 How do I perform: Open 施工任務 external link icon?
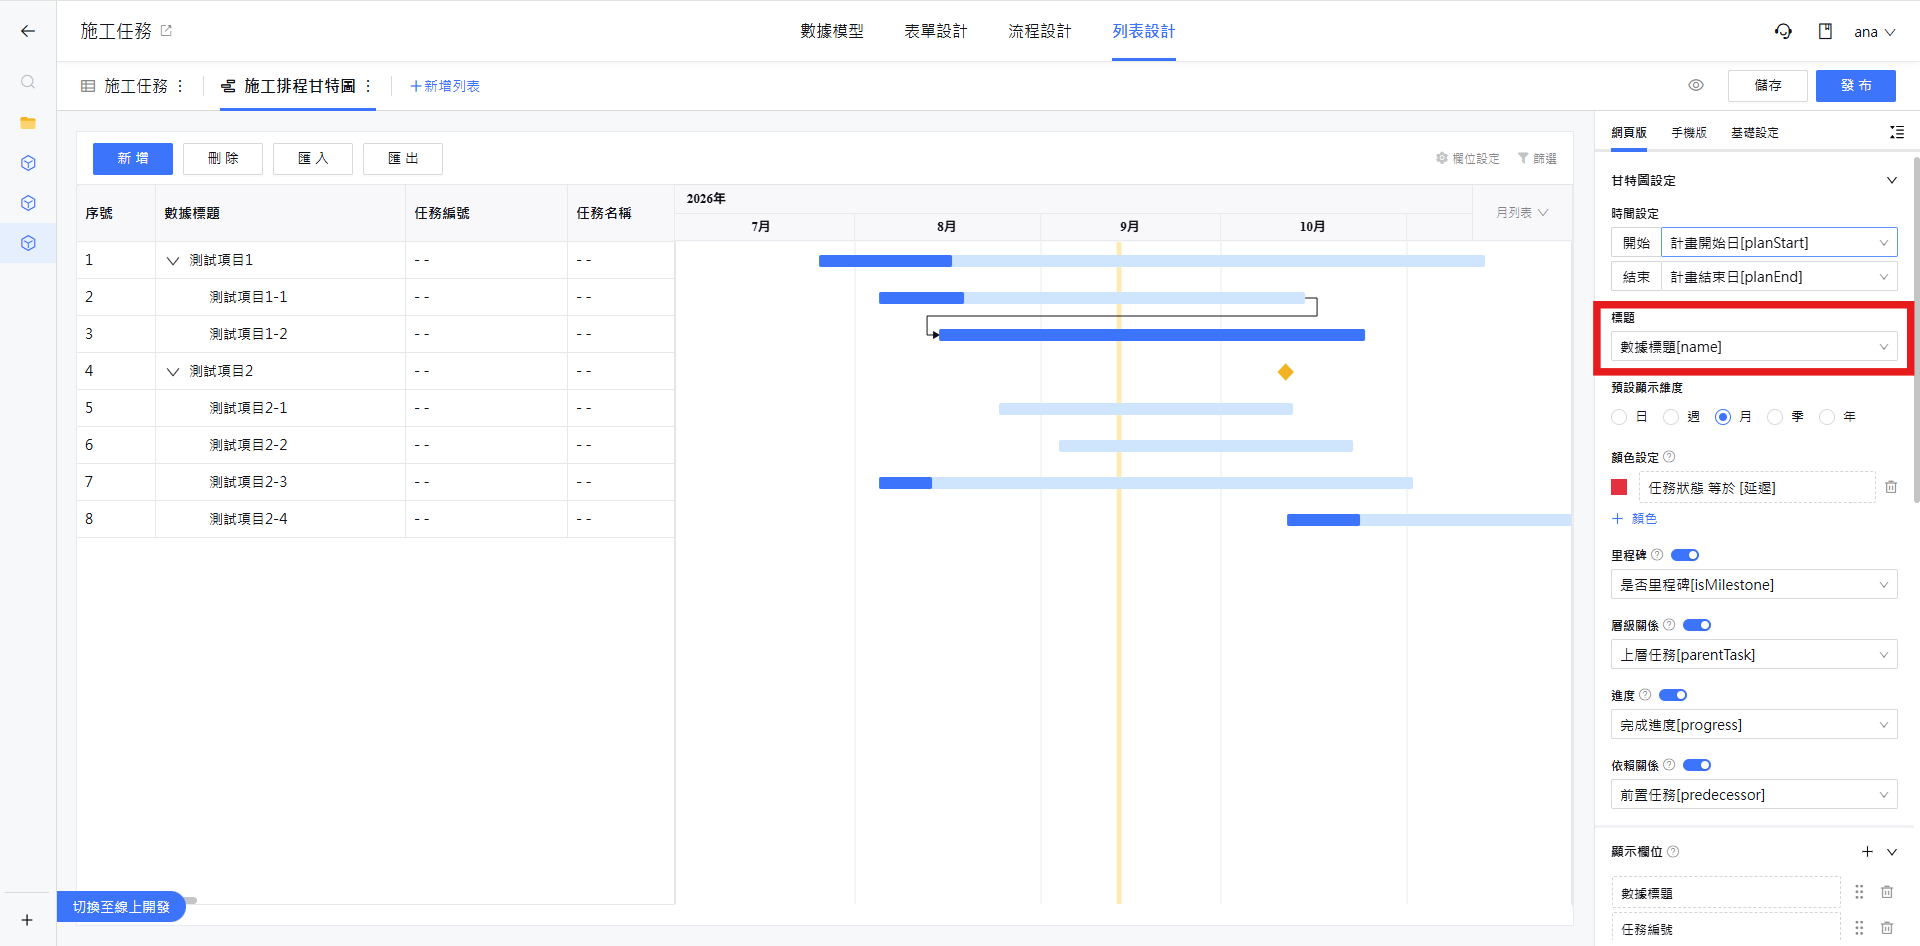[166, 31]
